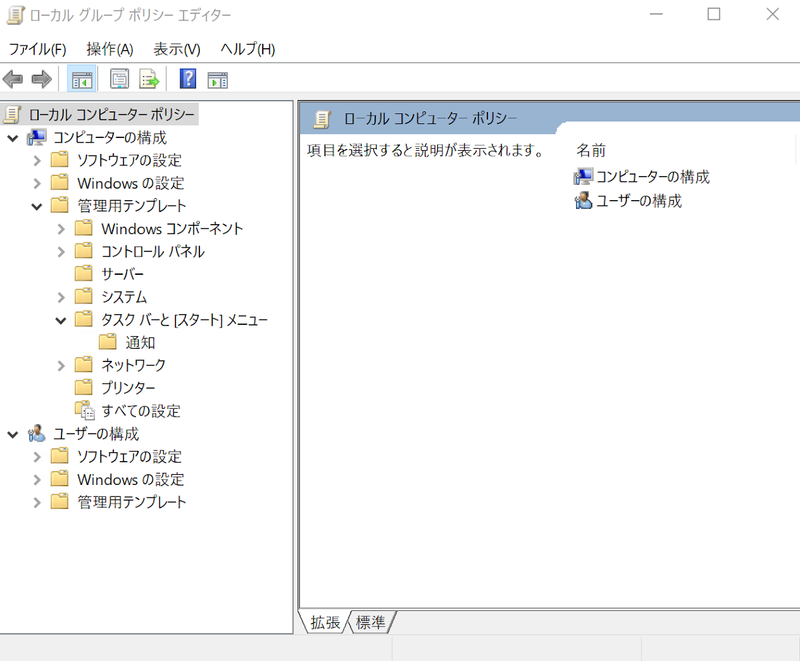This screenshot has height=661, width=800.
Task: Click the すべての設定 settings icon
Action: pyautogui.click(x=85, y=410)
